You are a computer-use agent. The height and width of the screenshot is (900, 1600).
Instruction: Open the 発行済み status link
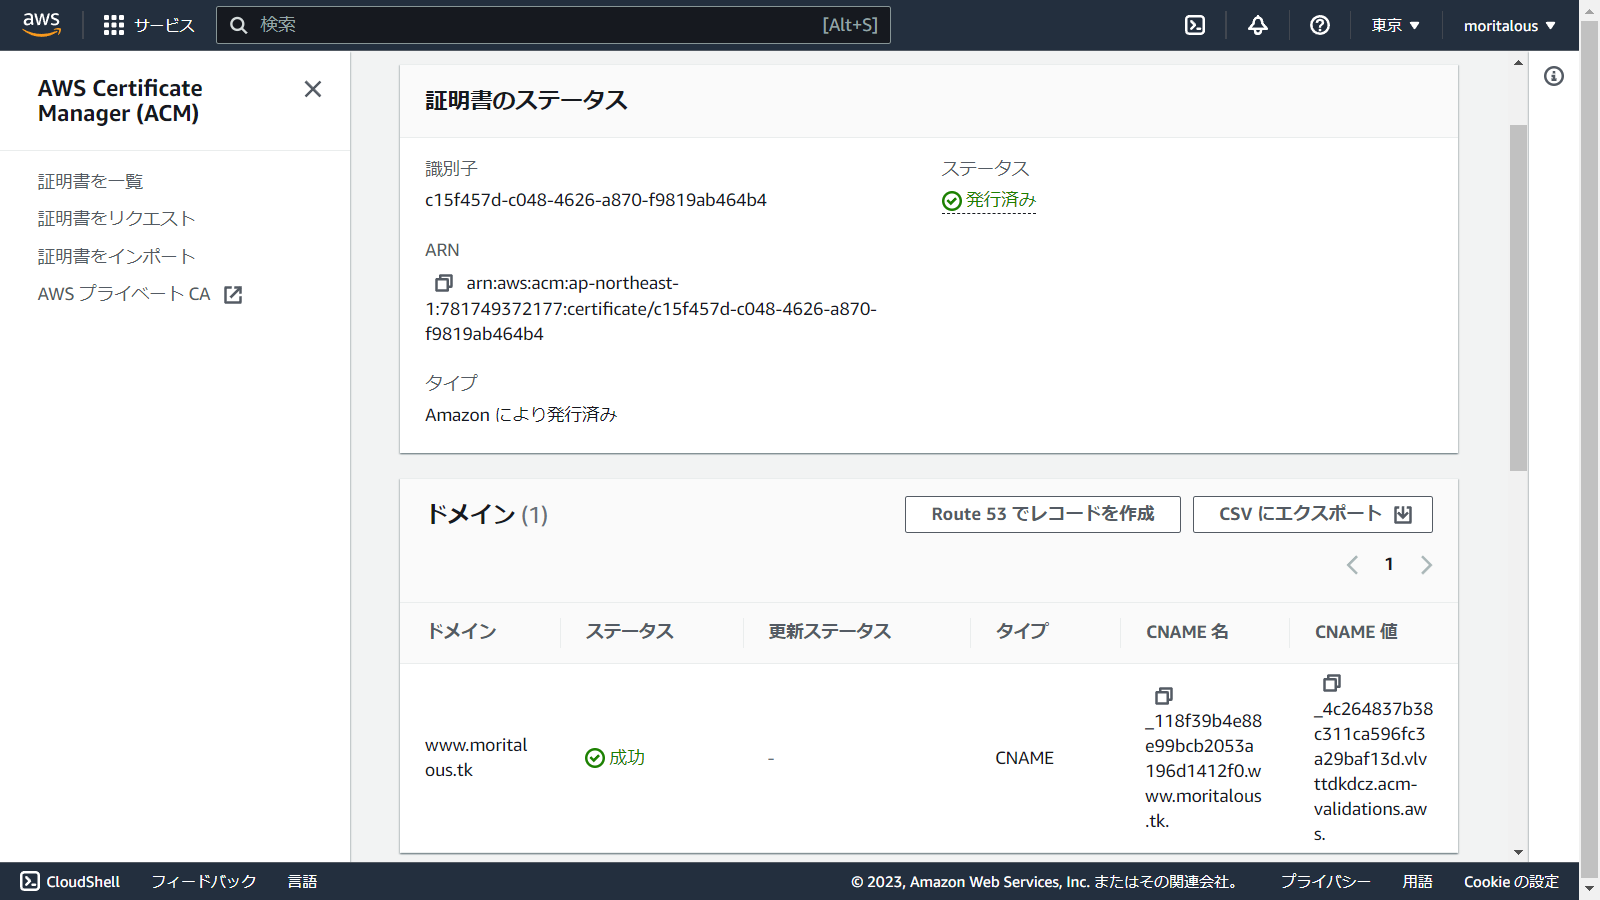[x=998, y=200]
